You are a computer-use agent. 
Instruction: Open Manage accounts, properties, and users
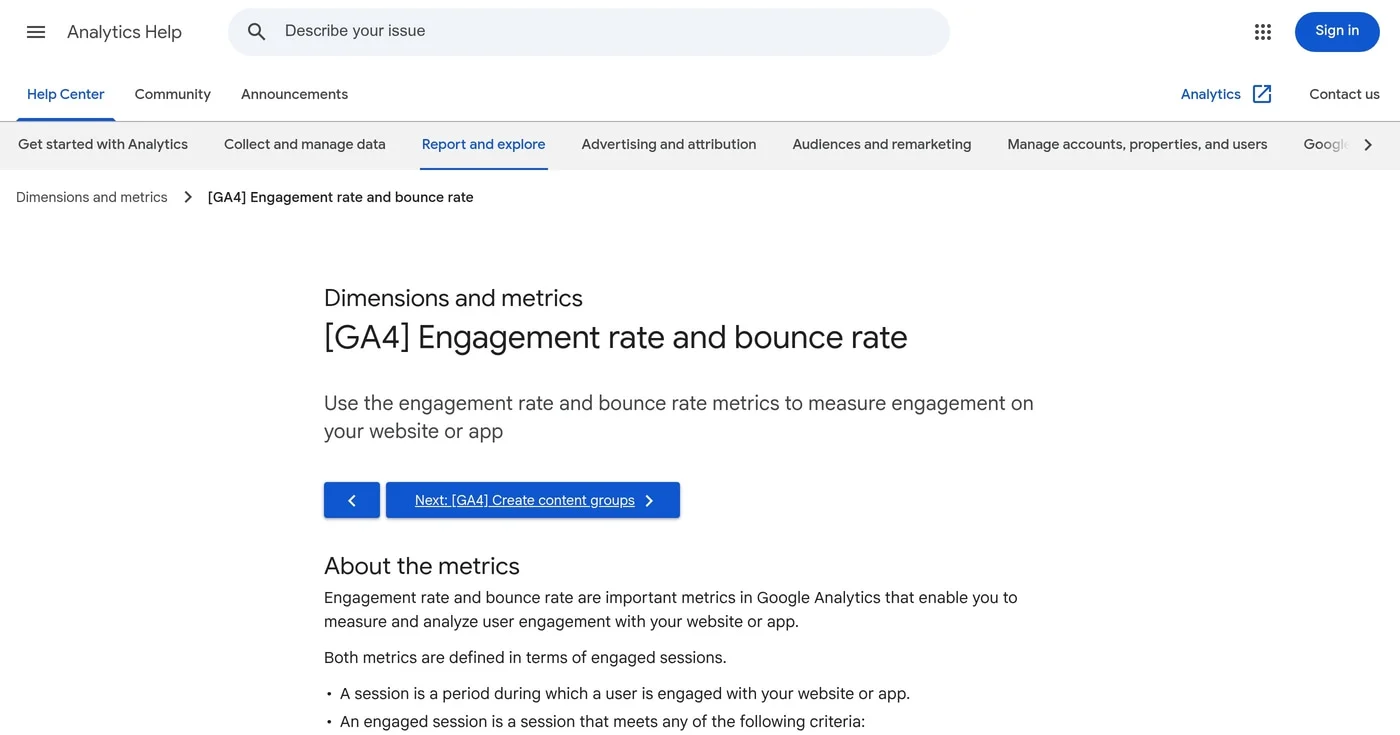pos(1137,144)
